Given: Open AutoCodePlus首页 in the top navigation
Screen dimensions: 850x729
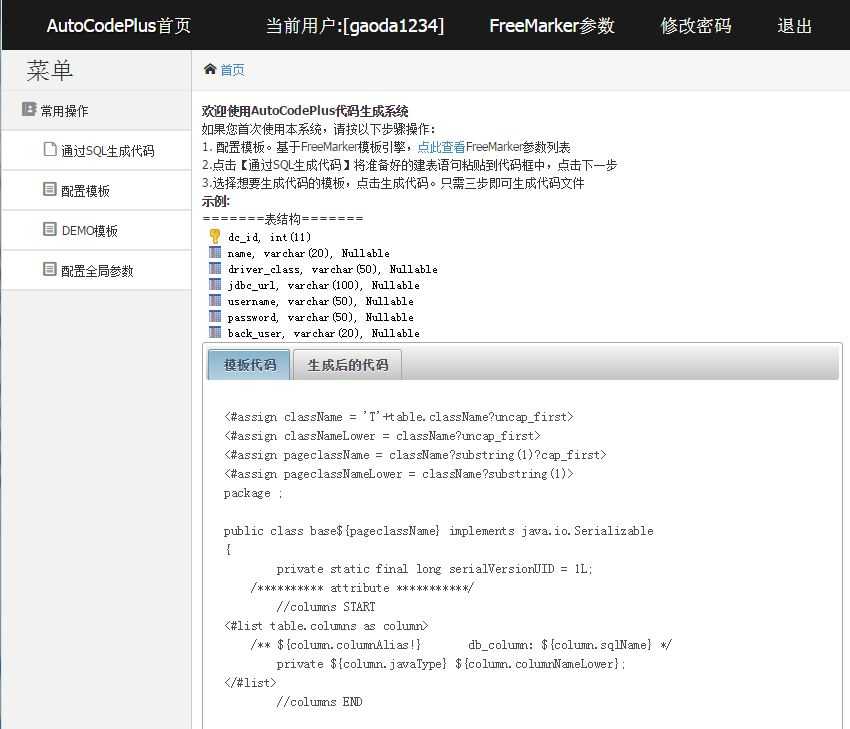Looking at the screenshot, I should [x=119, y=25].
